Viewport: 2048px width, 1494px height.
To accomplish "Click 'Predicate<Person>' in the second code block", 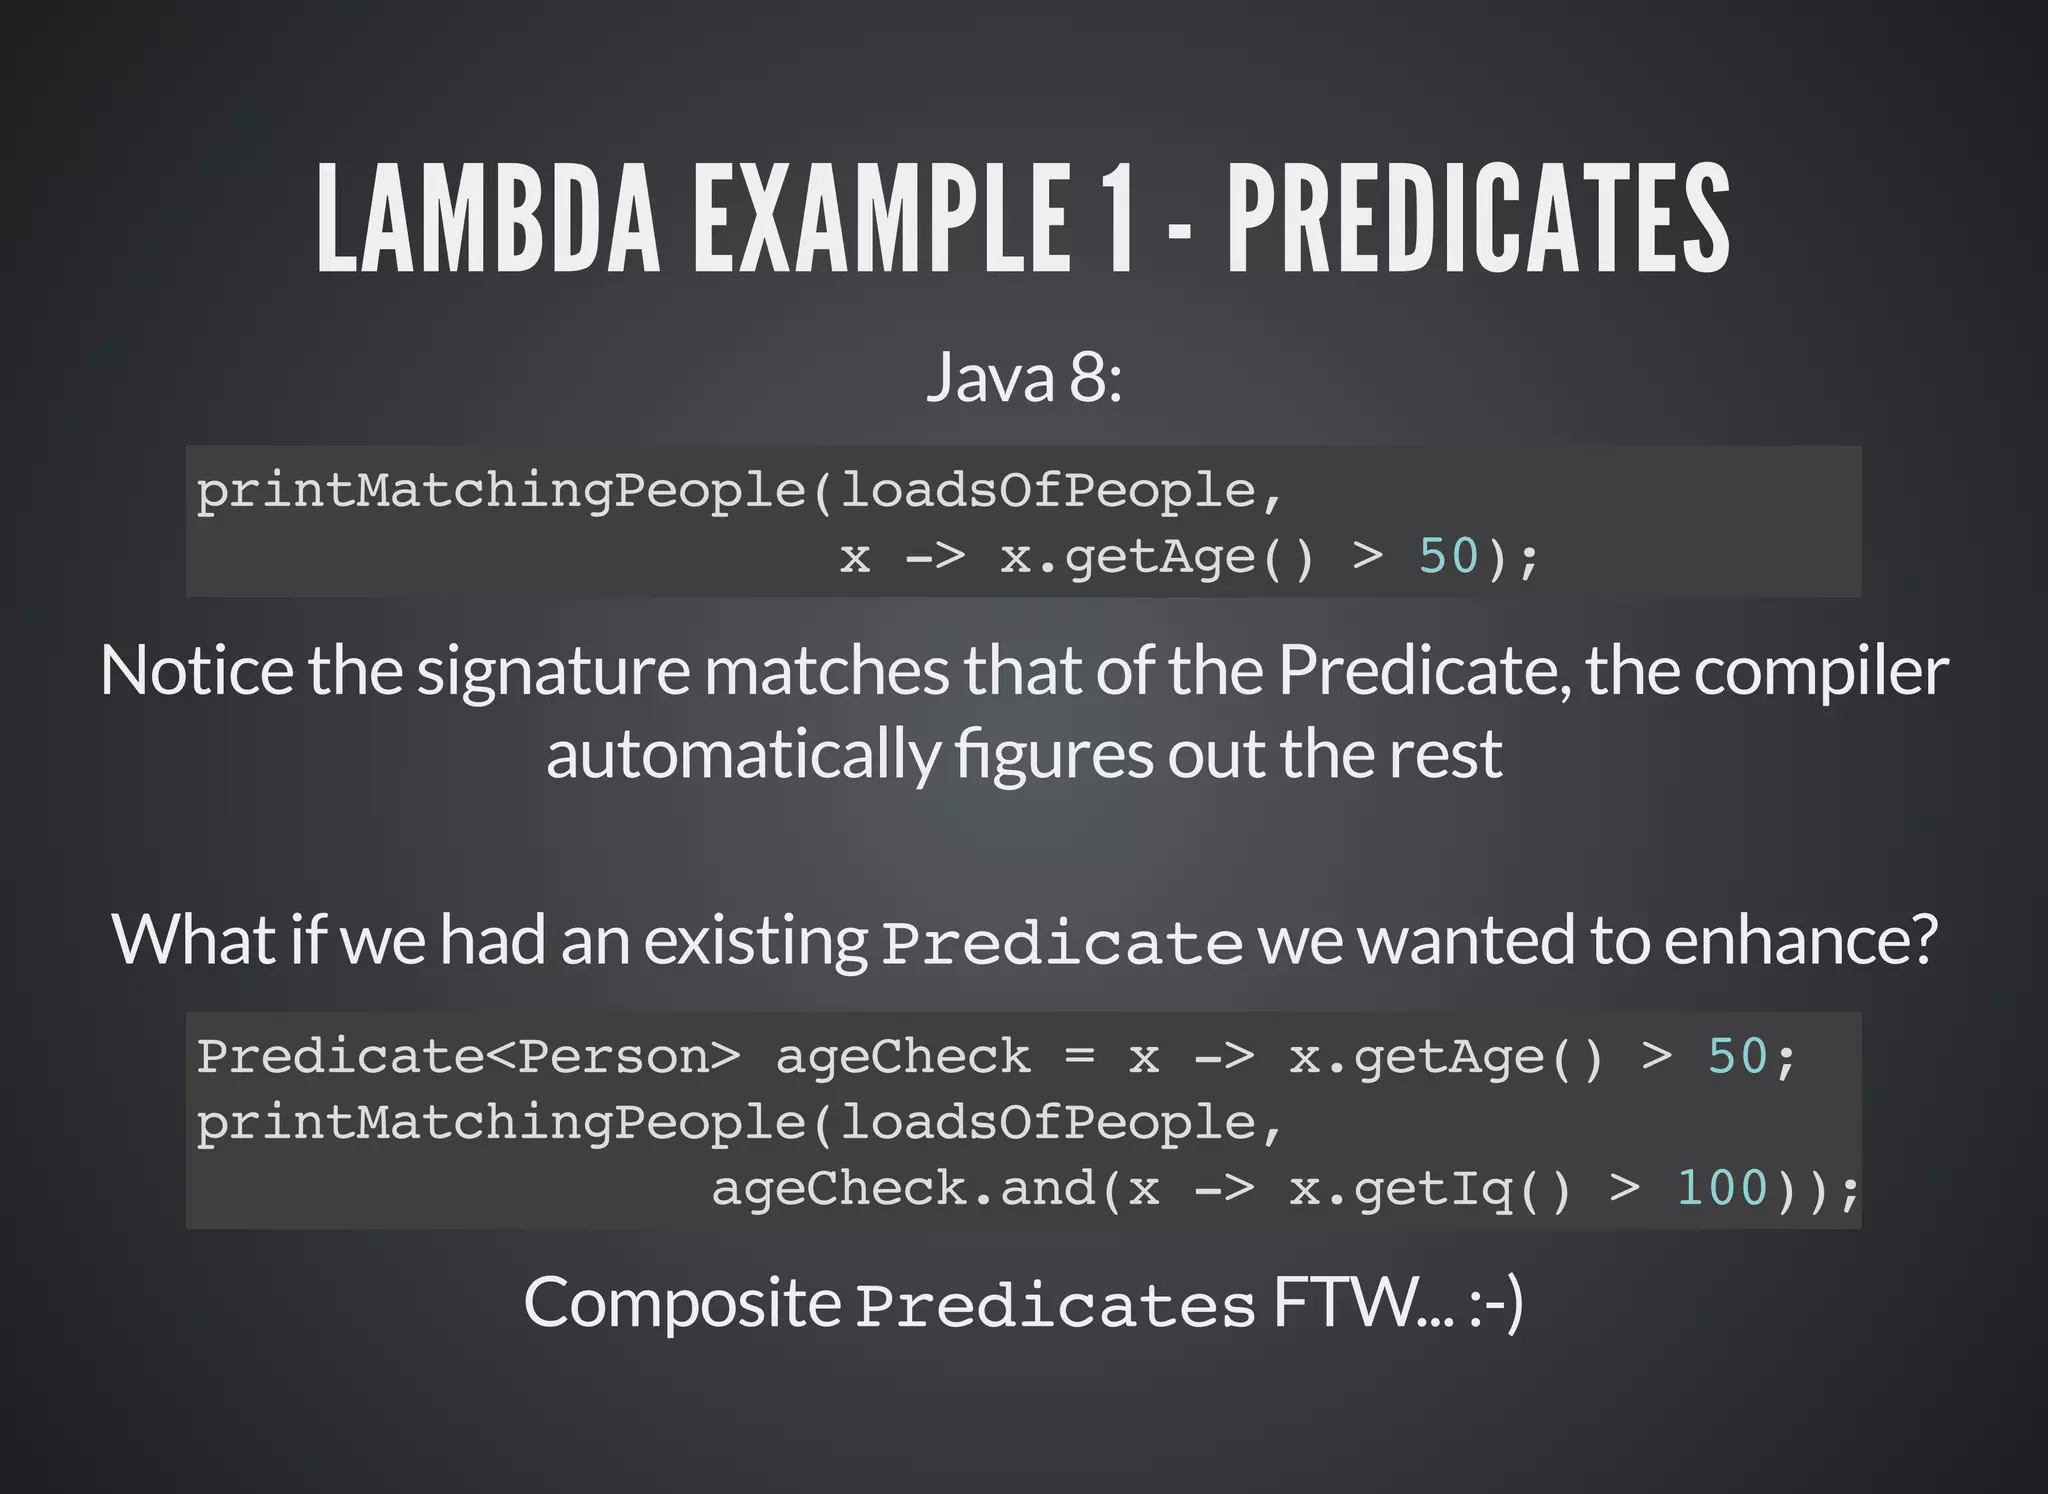I will coord(469,1056).
